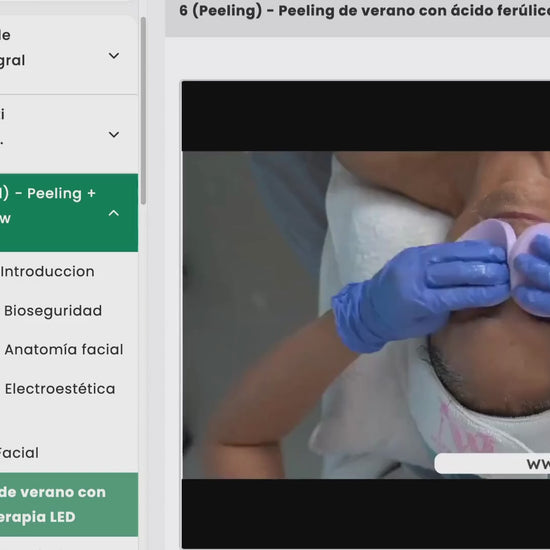Open the Bioseguridad lesson
The height and width of the screenshot is (550, 550).
coord(53,311)
